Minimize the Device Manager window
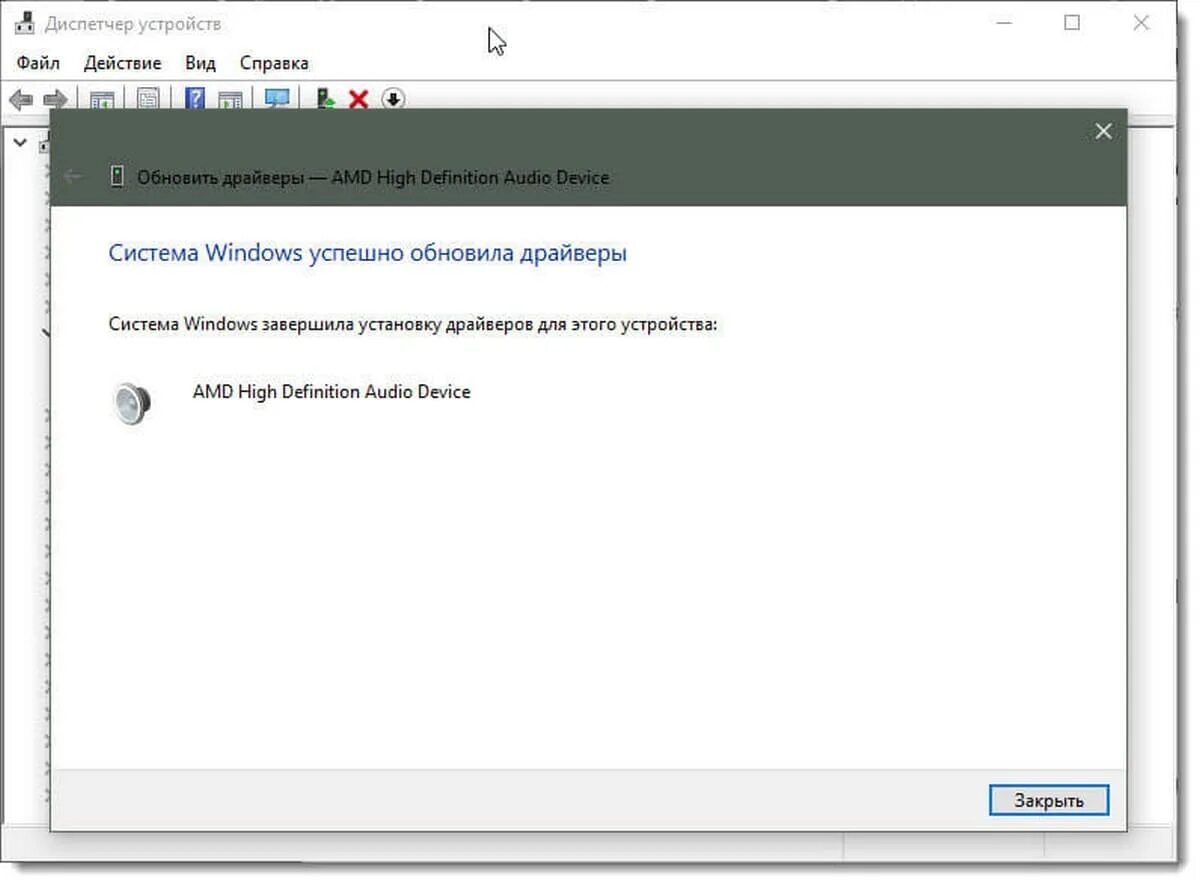 click(1003, 23)
